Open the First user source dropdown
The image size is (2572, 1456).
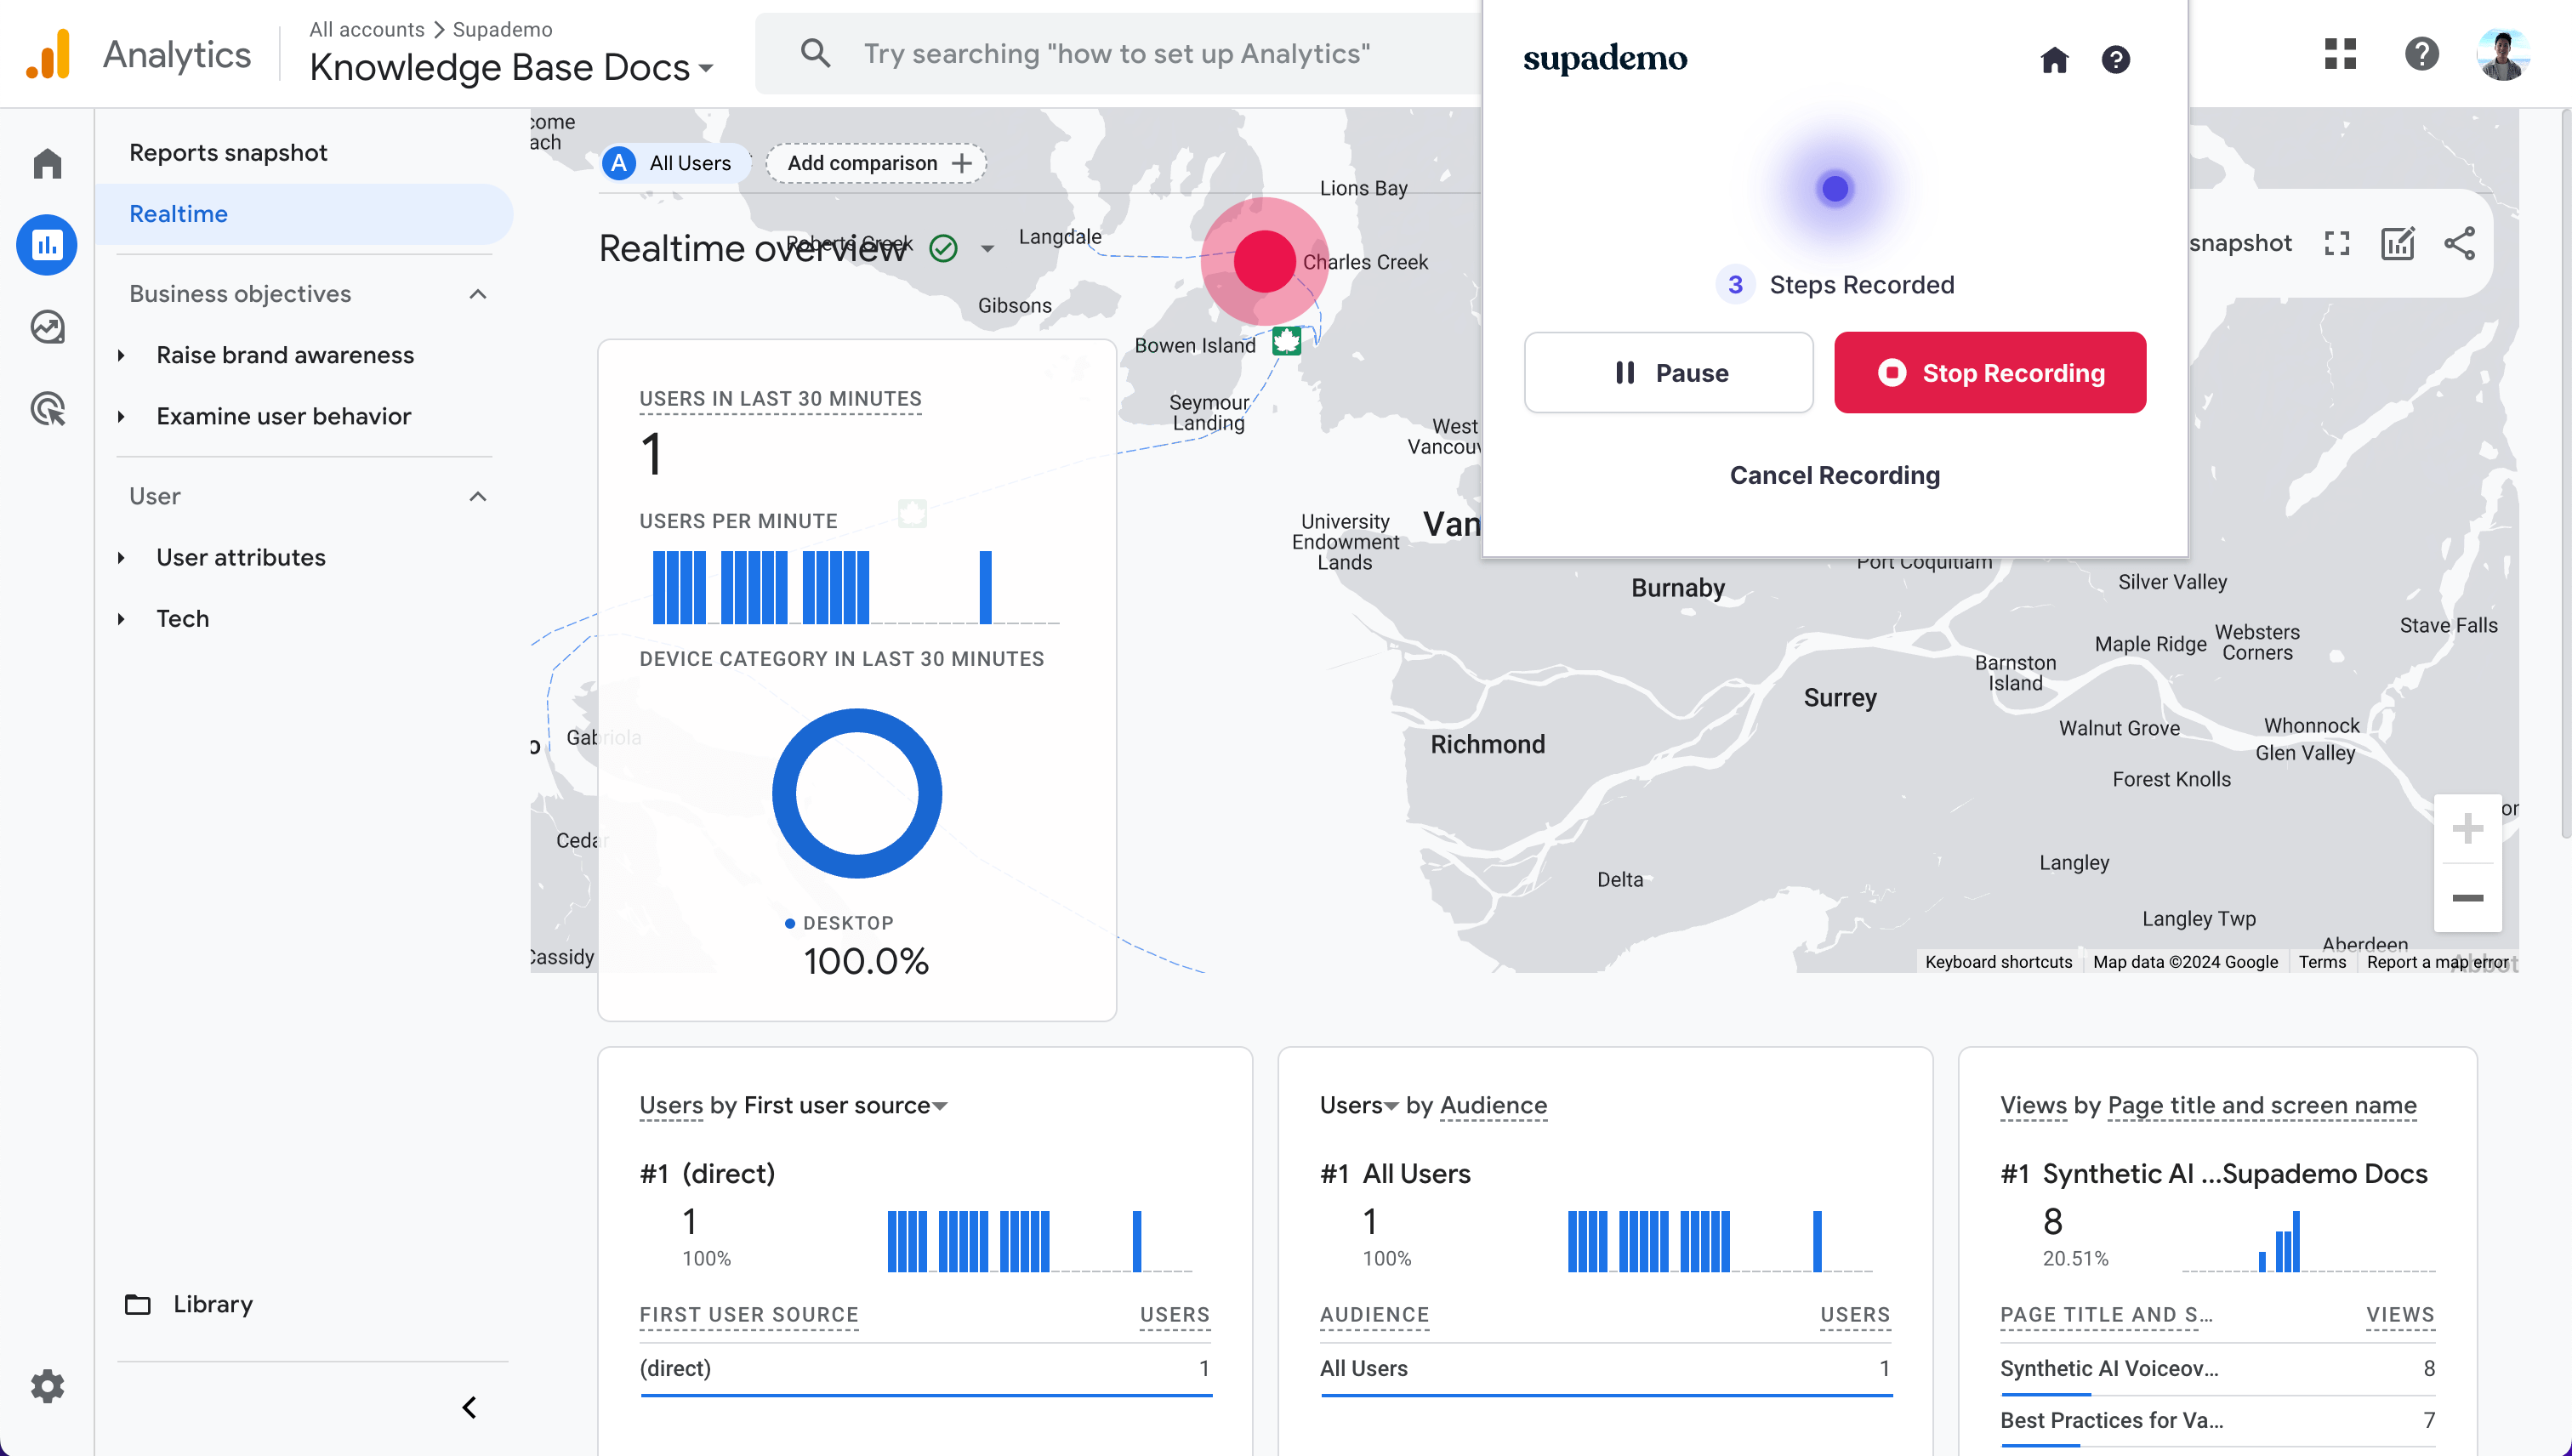(845, 1105)
